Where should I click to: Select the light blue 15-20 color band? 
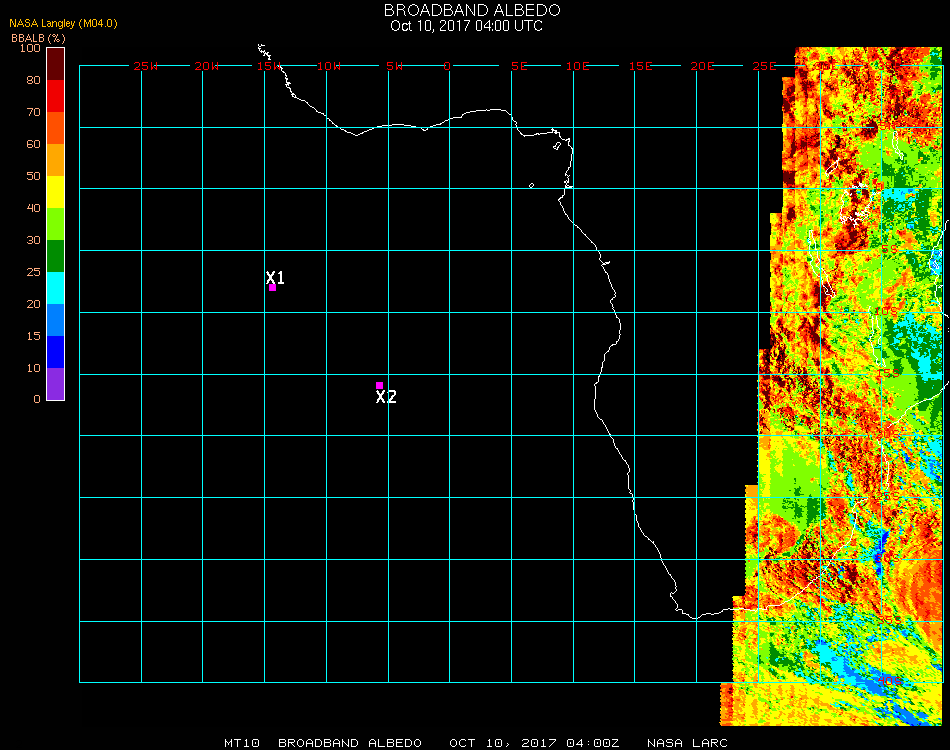click(56, 320)
